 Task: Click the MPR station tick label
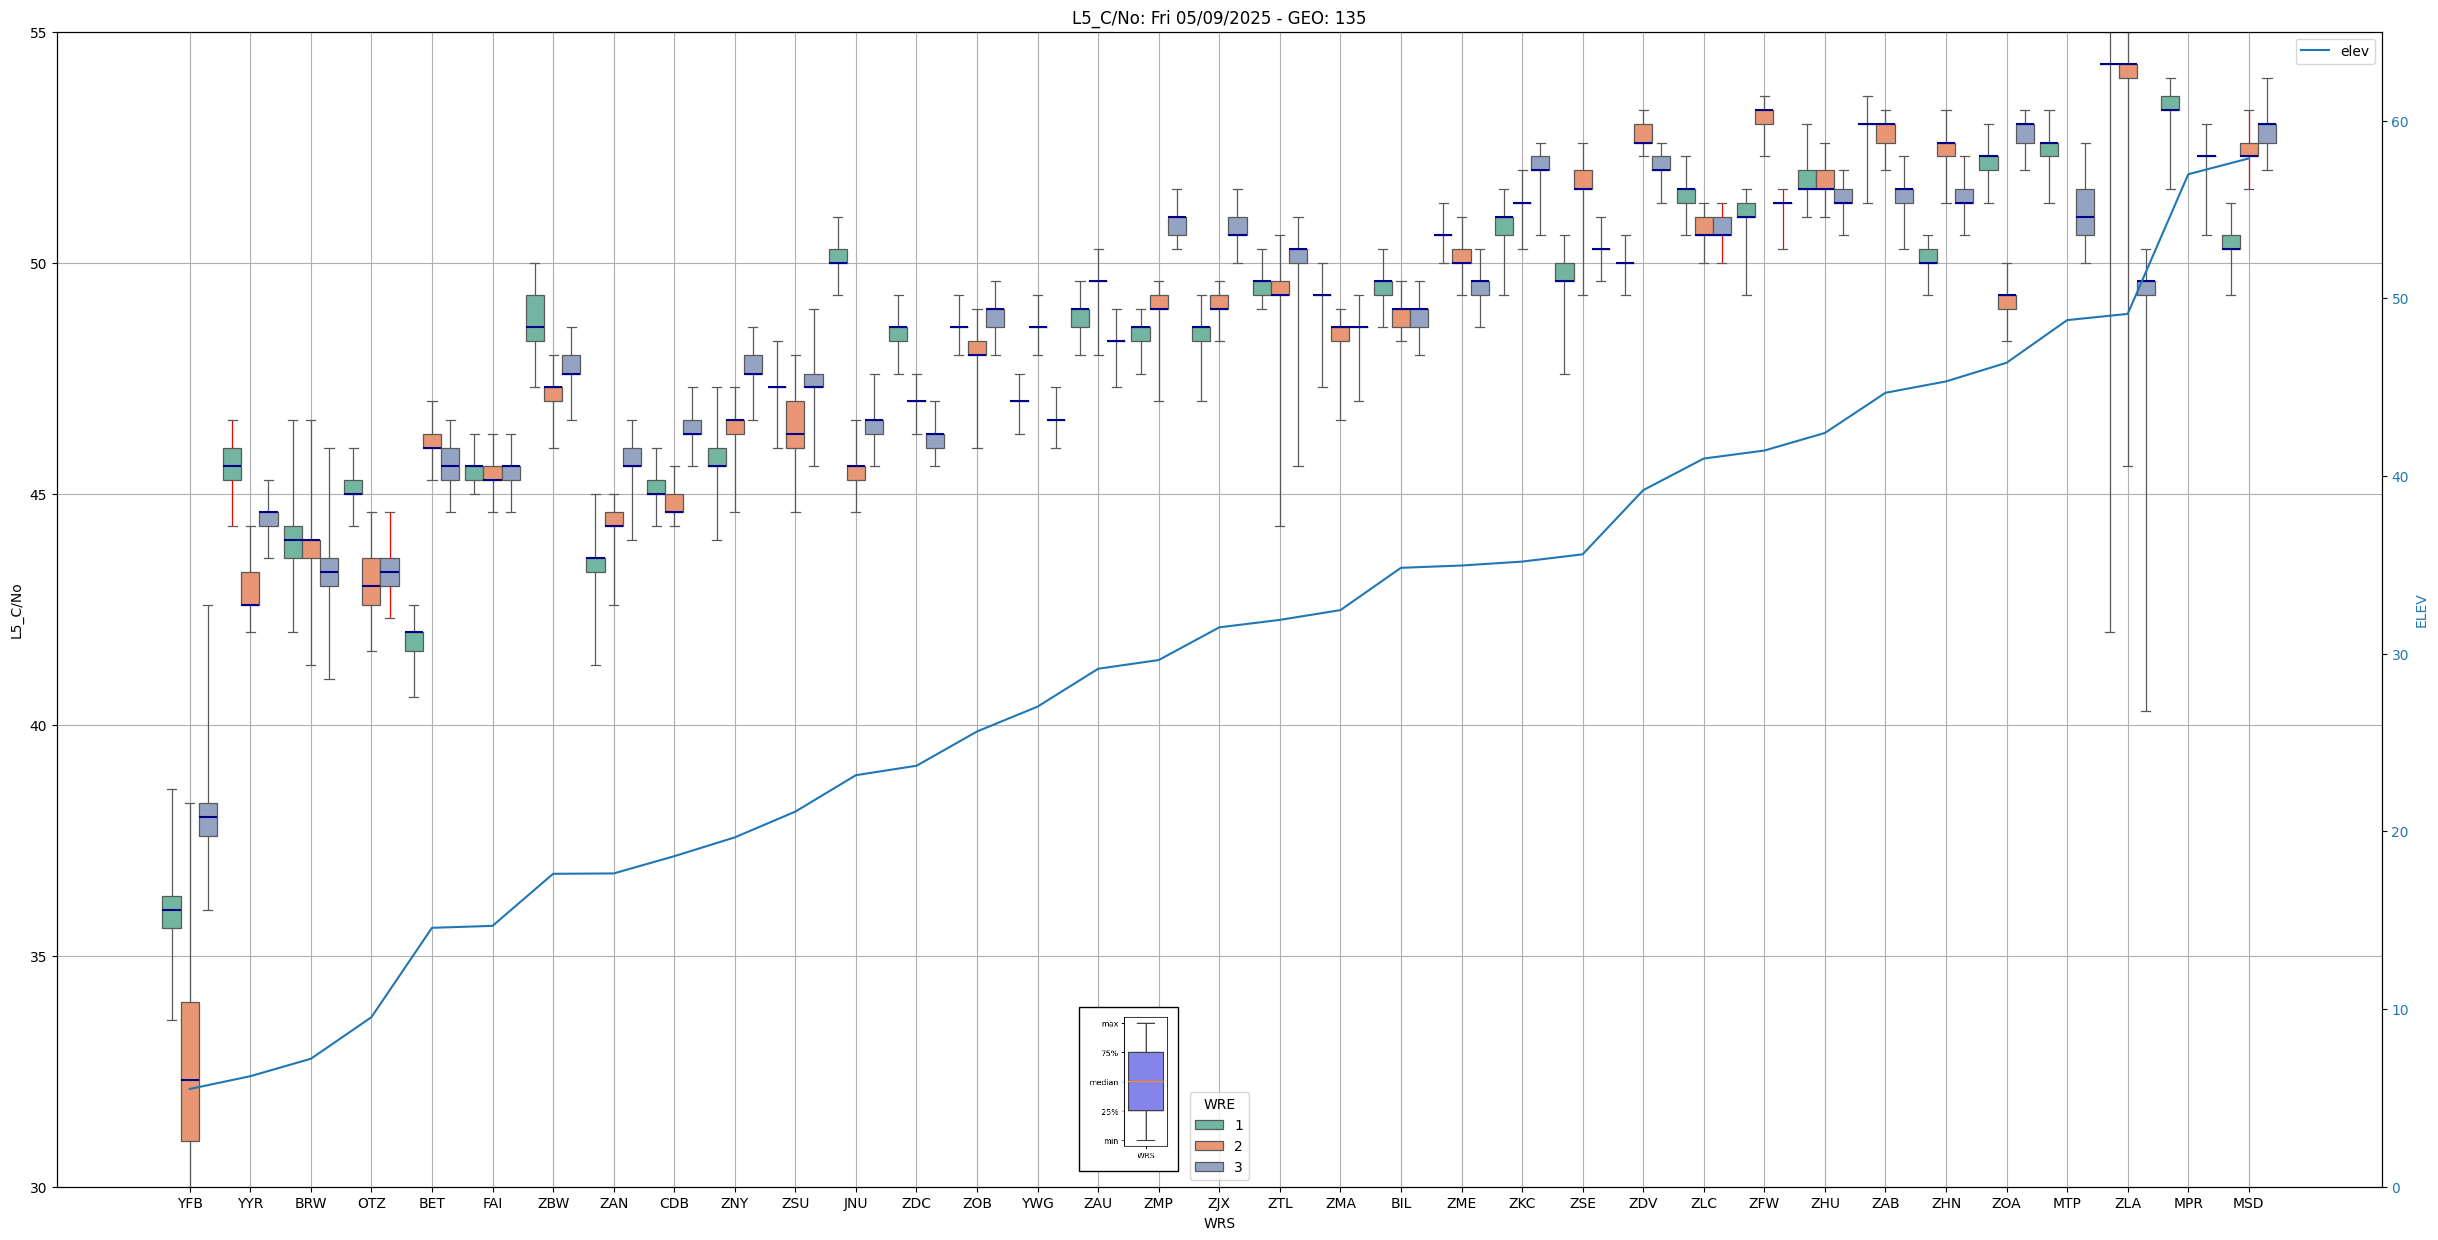pos(2188,1203)
